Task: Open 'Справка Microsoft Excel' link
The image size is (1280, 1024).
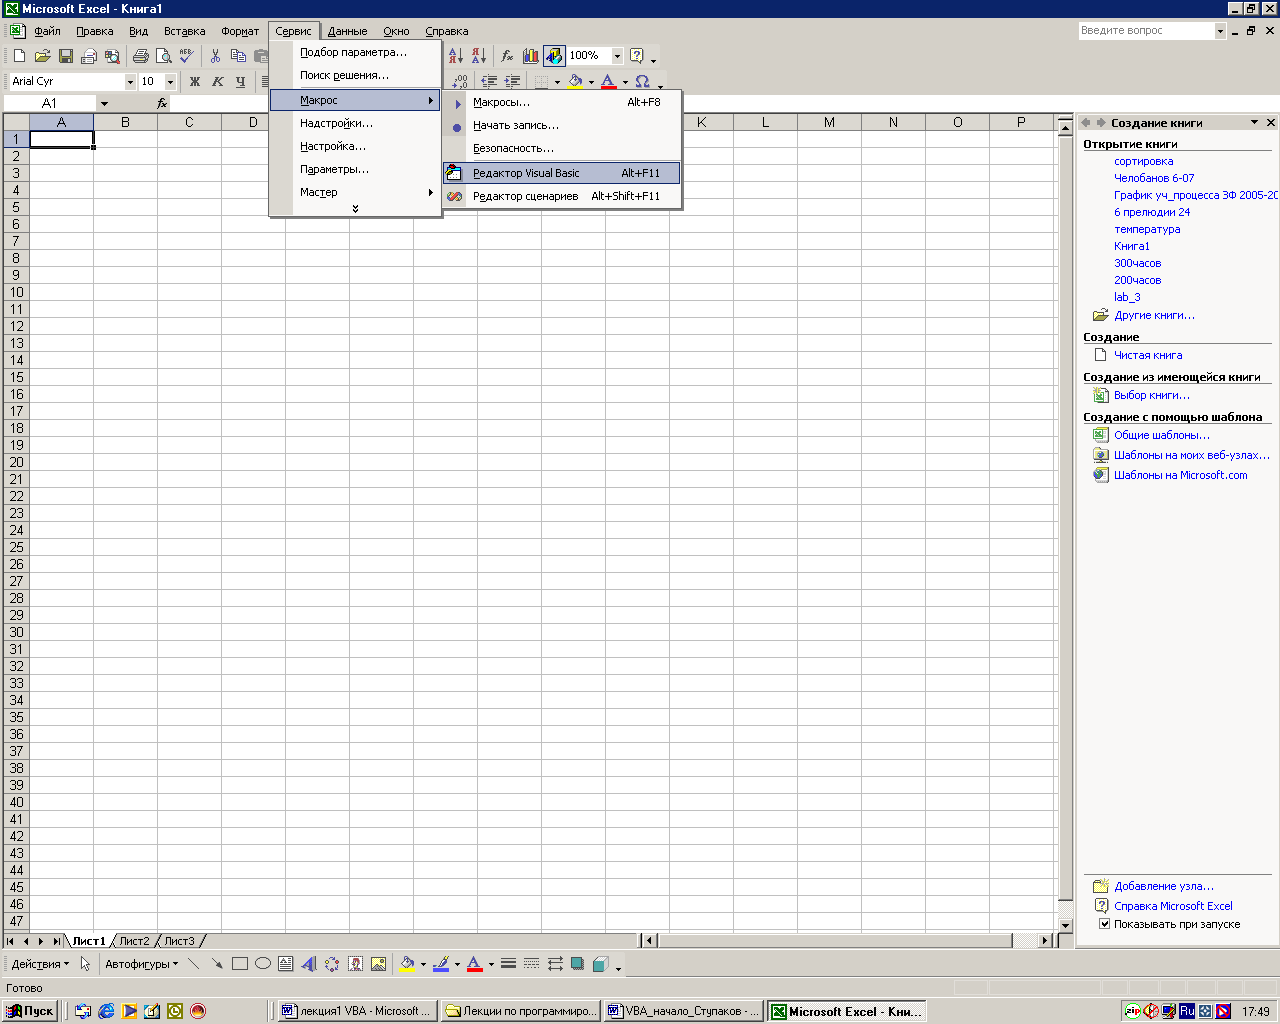Action: [1173, 906]
